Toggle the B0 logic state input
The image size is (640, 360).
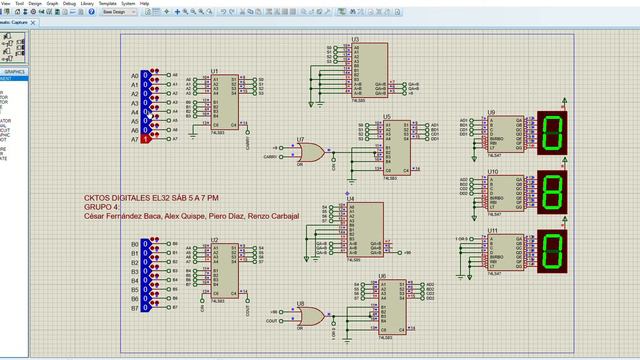pyautogui.click(x=145, y=244)
